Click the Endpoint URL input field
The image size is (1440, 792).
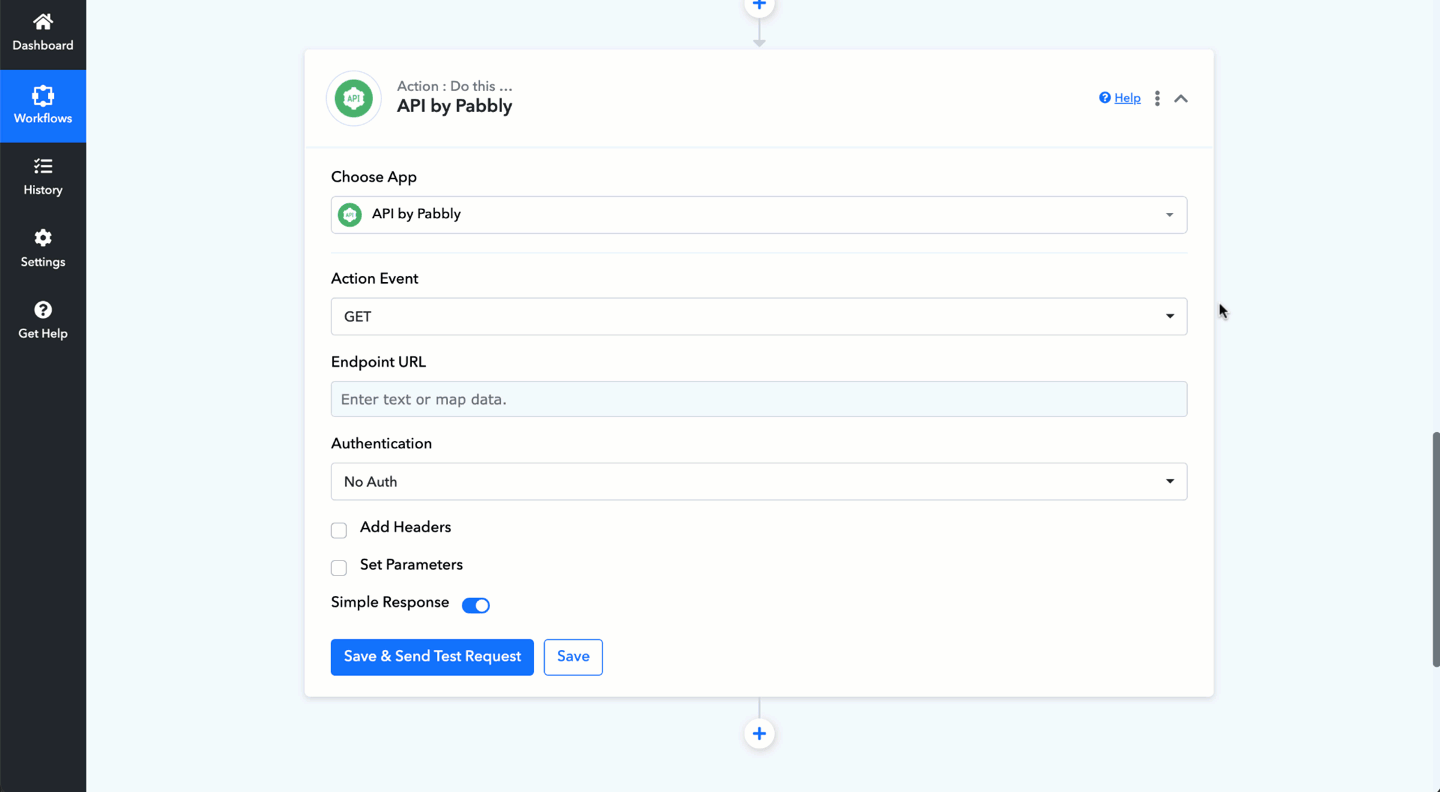[759, 399]
